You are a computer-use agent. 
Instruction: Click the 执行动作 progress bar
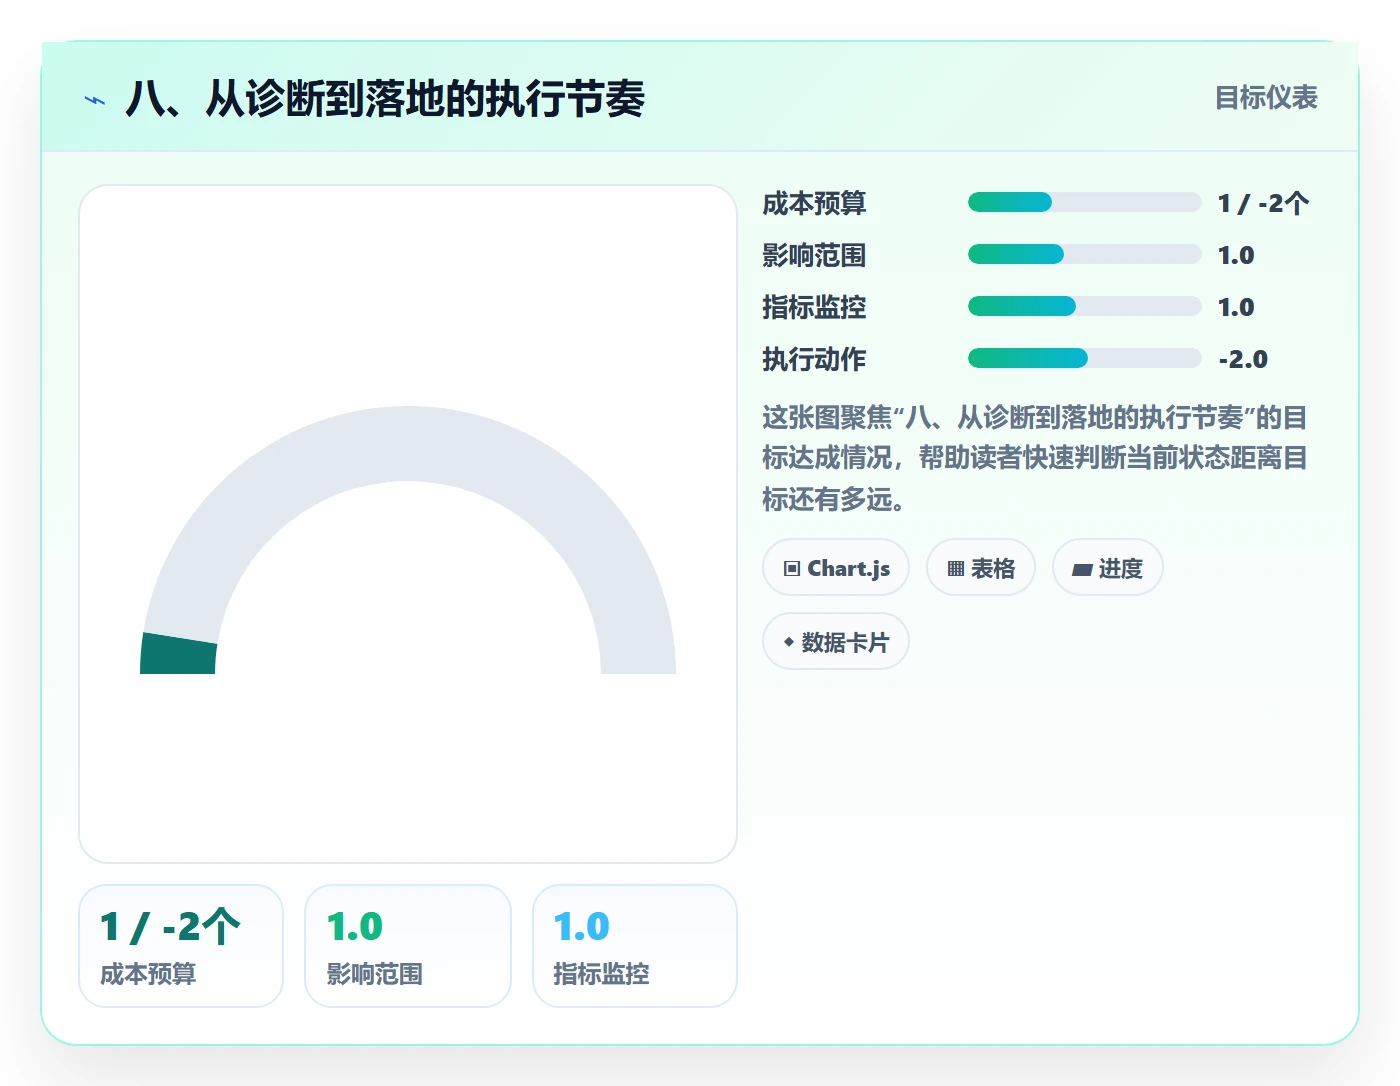pyautogui.click(x=1085, y=359)
